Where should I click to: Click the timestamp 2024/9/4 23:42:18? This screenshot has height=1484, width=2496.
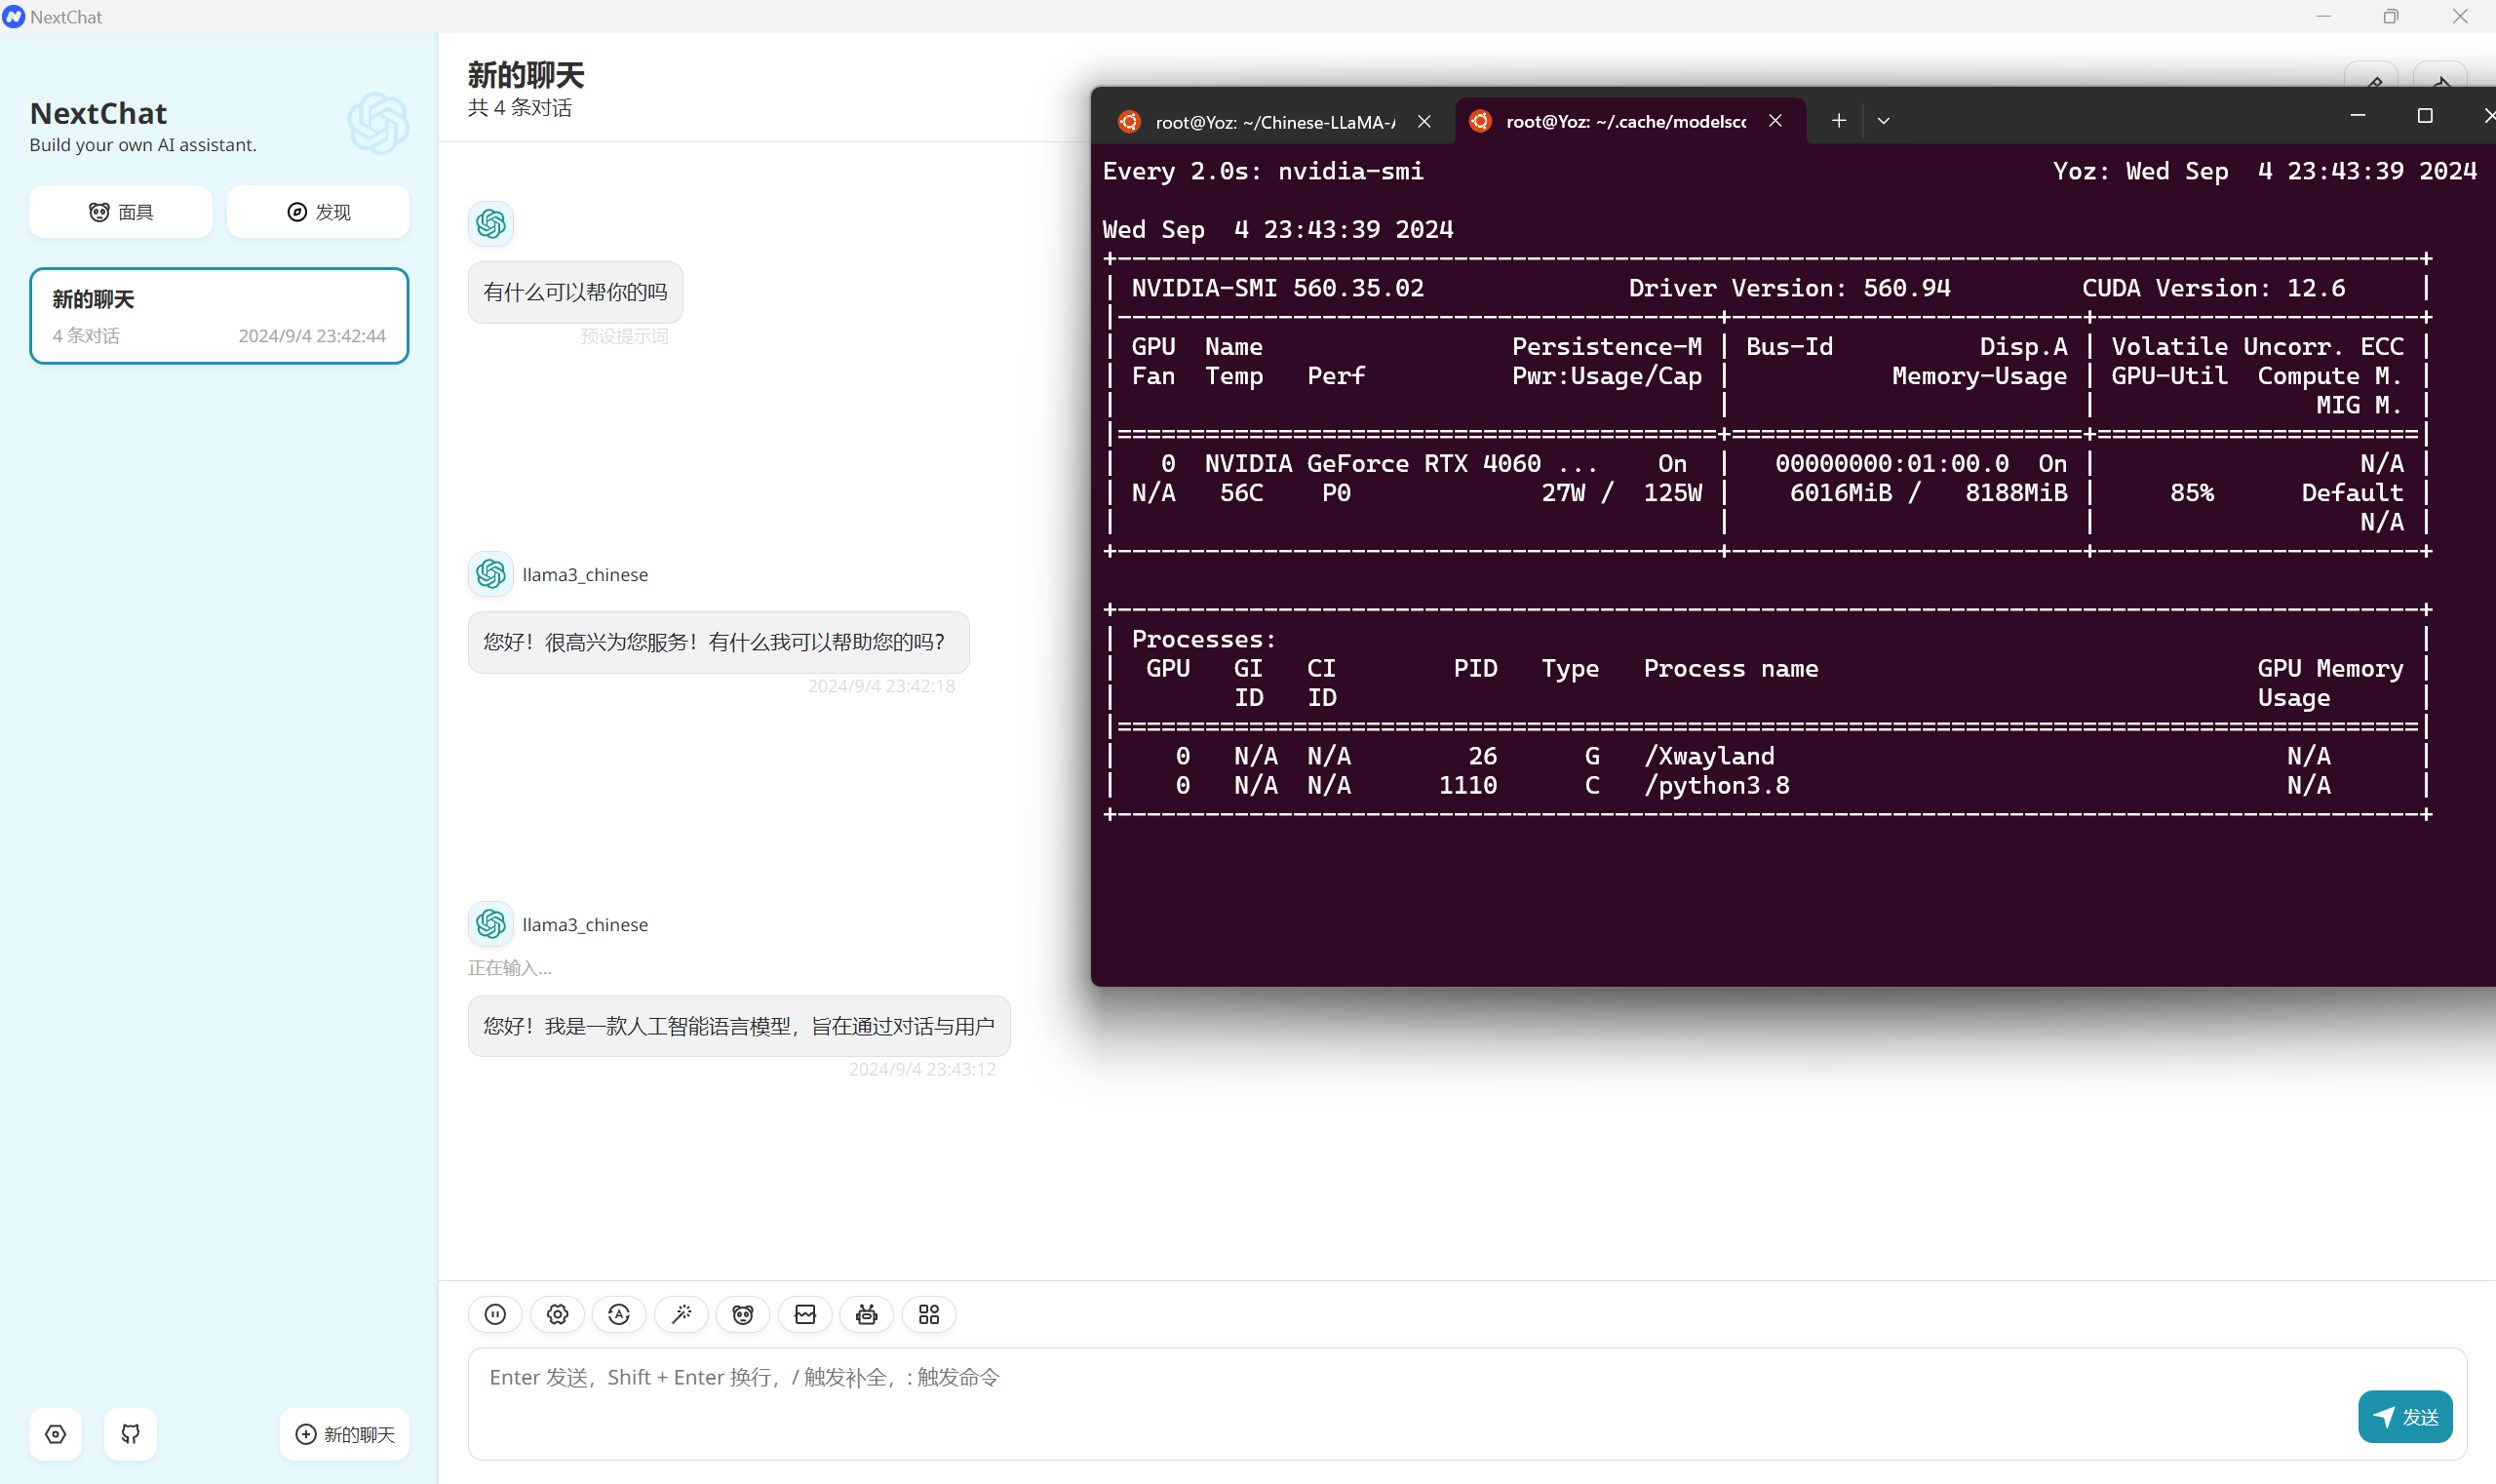(881, 686)
